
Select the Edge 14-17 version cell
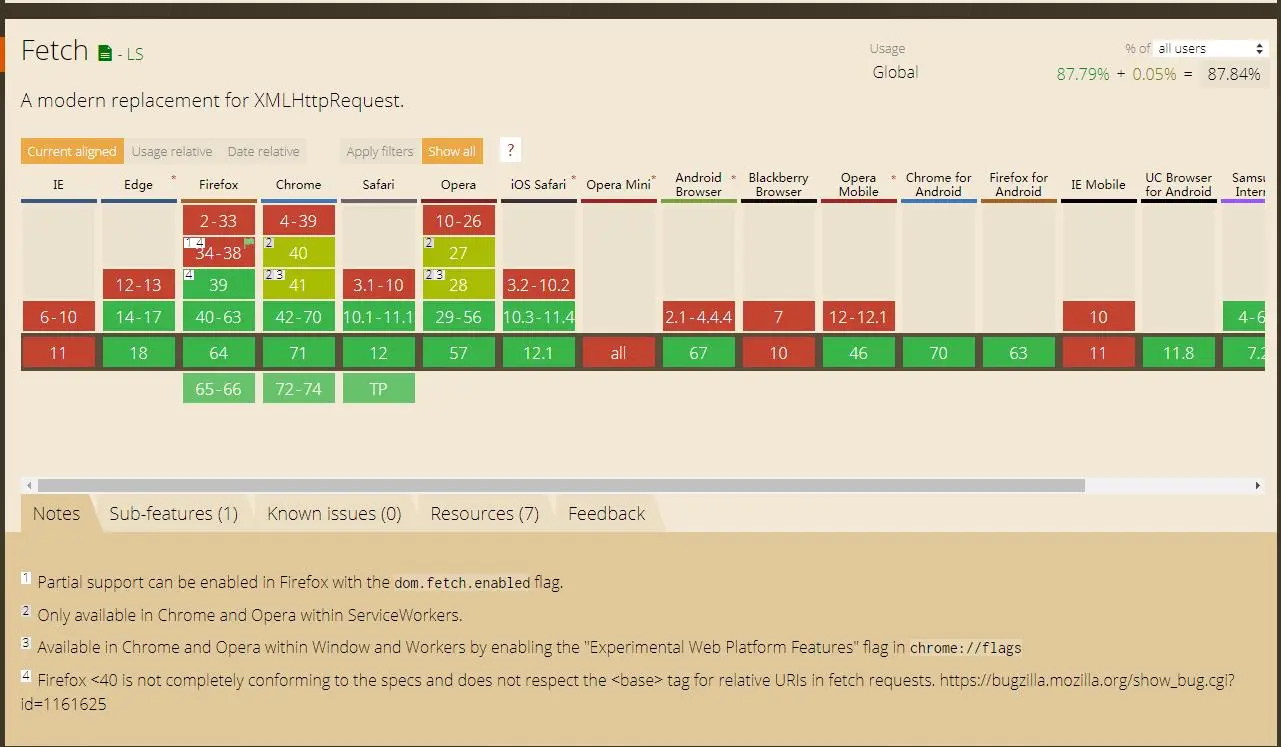click(138, 317)
